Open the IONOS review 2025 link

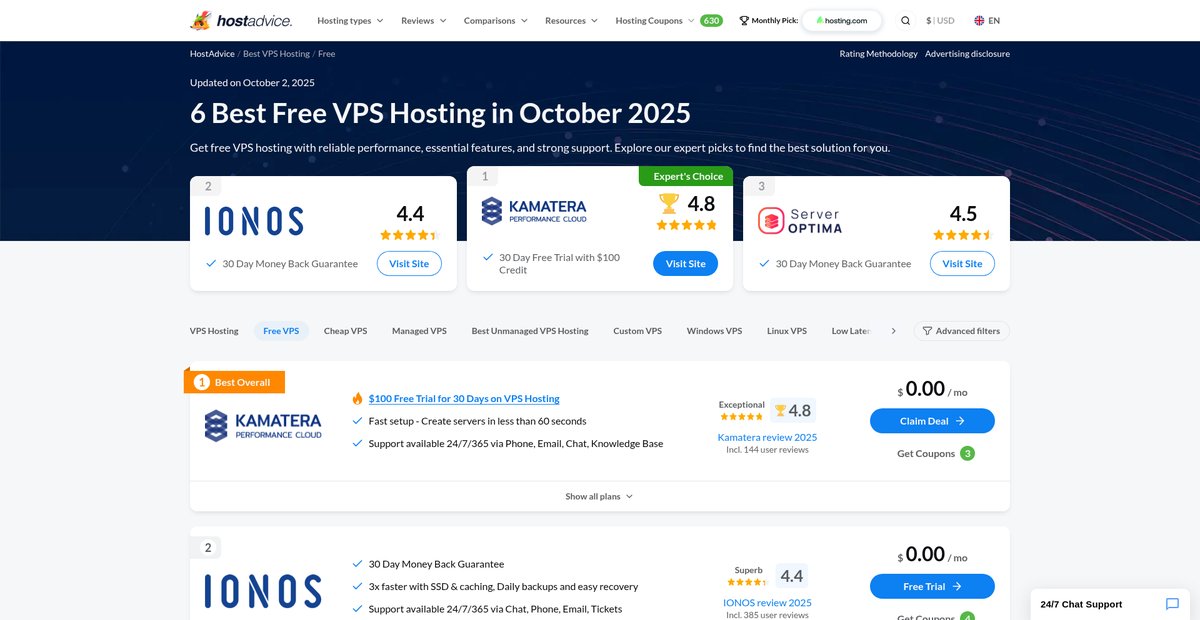[767, 603]
